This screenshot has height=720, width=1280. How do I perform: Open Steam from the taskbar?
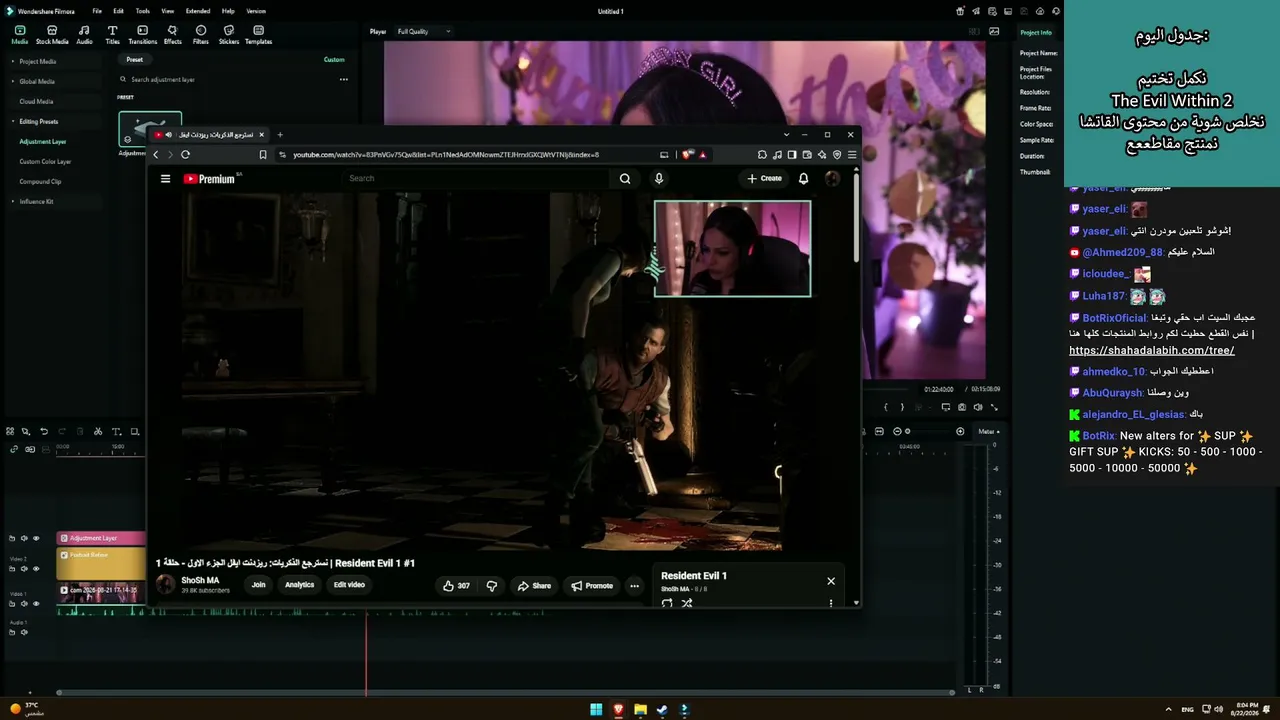coord(662,710)
